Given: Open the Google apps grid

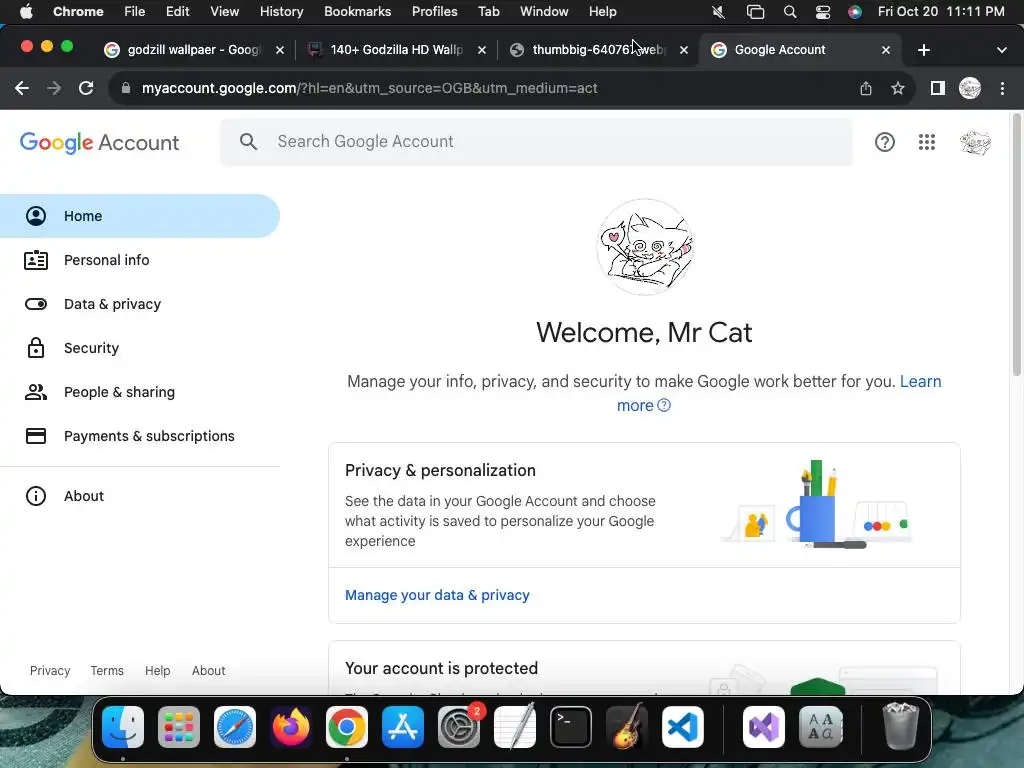Looking at the screenshot, I should (927, 142).
